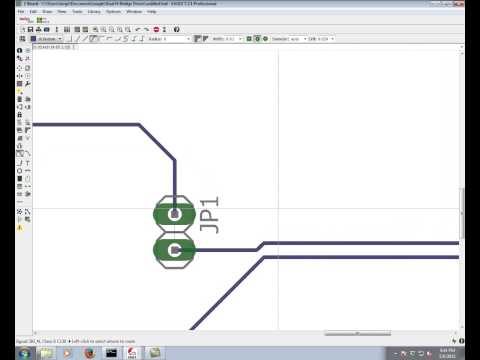Open the miter Radius dropdown

pos(177,39)
